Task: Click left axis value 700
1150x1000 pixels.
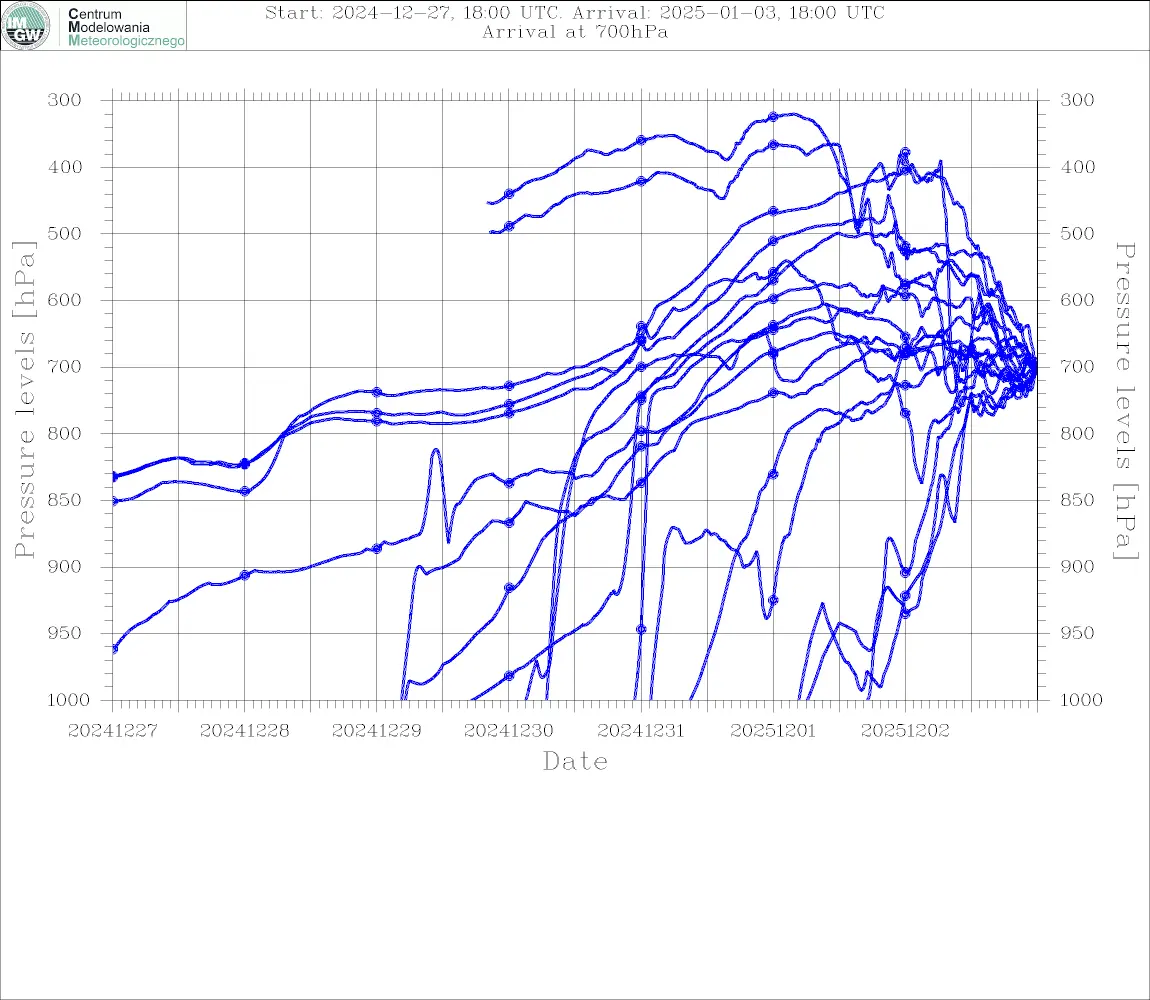Action: coord(65,367)
